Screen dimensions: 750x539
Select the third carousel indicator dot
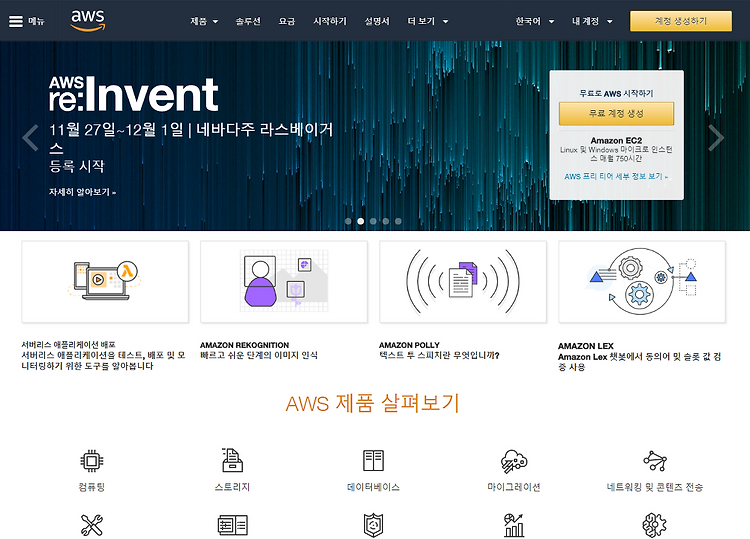(373, 221)
